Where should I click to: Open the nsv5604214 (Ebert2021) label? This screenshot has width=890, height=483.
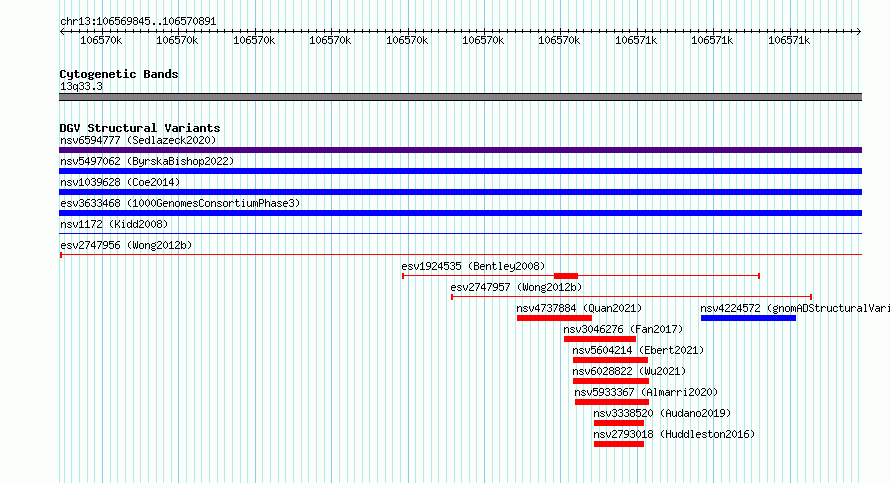pyautogui.click(x=638, y=350)
